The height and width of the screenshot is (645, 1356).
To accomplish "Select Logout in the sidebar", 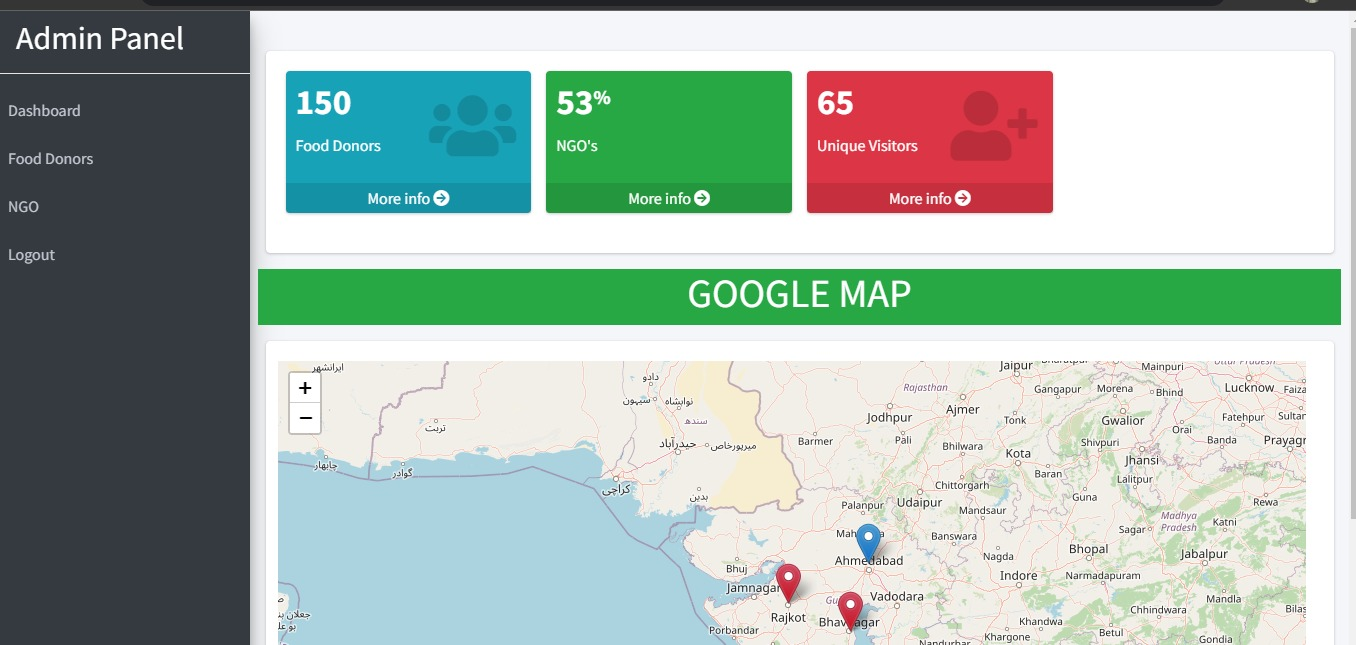I will tap(31, 254).
